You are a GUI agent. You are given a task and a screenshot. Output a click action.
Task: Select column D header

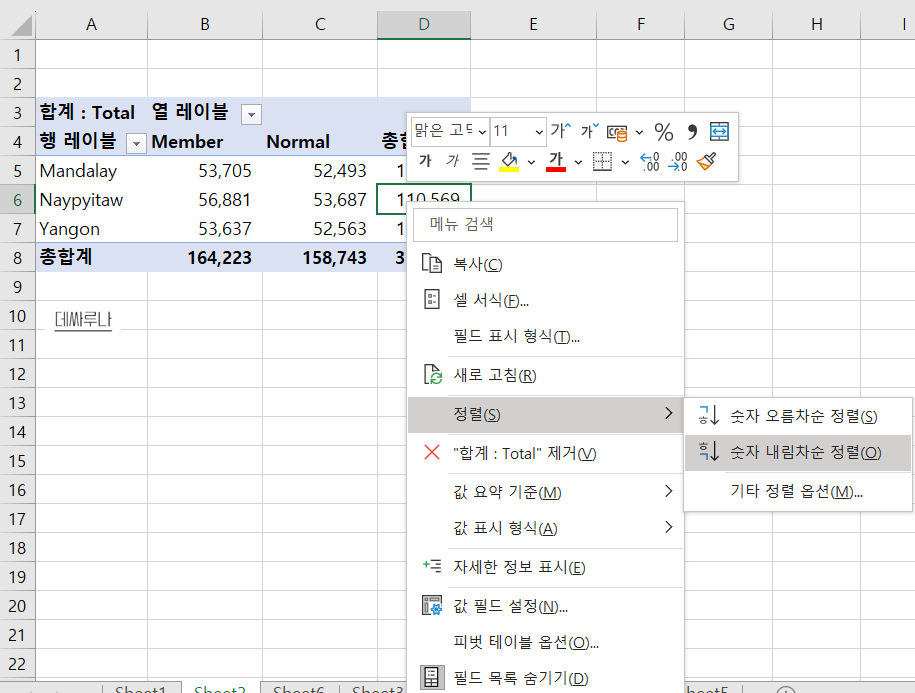[x=424, y=24]
